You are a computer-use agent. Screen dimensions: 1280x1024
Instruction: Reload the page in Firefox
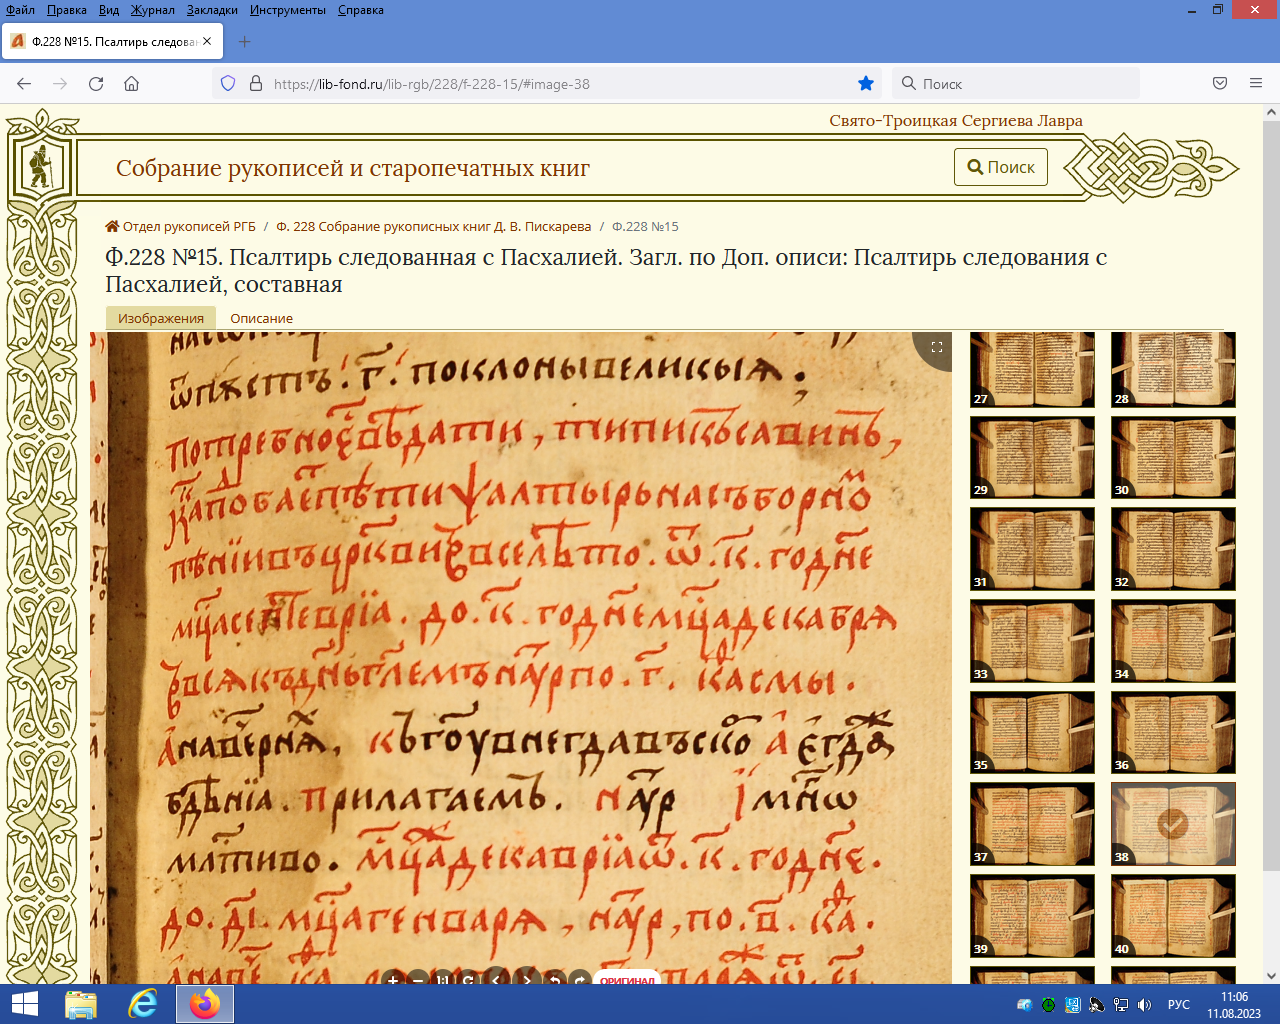point(96,84)
